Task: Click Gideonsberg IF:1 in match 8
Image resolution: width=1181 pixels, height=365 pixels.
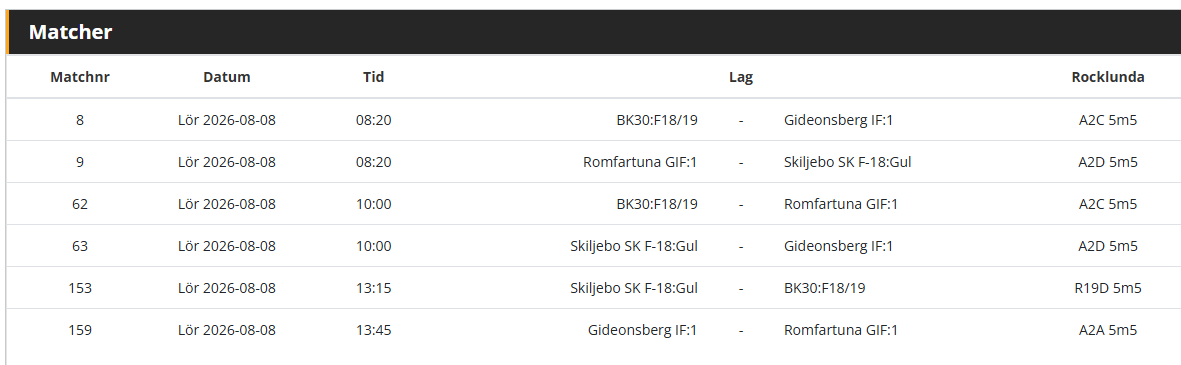Action: click(x=838, y=120)
